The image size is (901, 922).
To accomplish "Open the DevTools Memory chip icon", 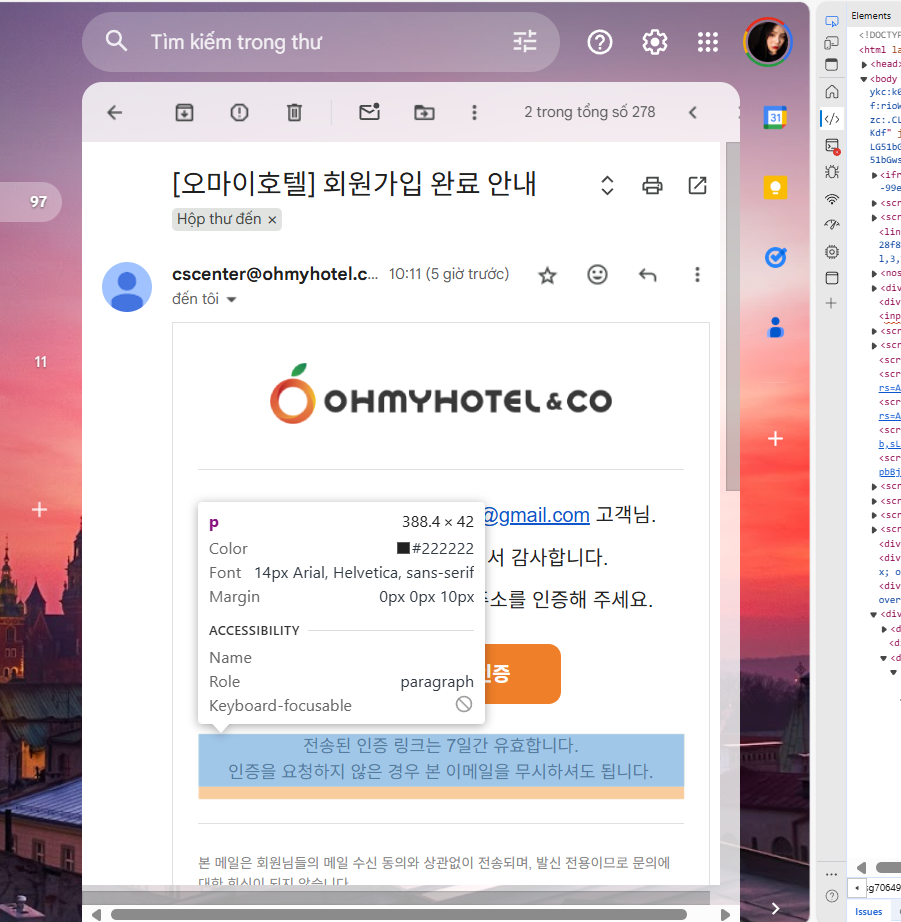I will coord(832,252).
